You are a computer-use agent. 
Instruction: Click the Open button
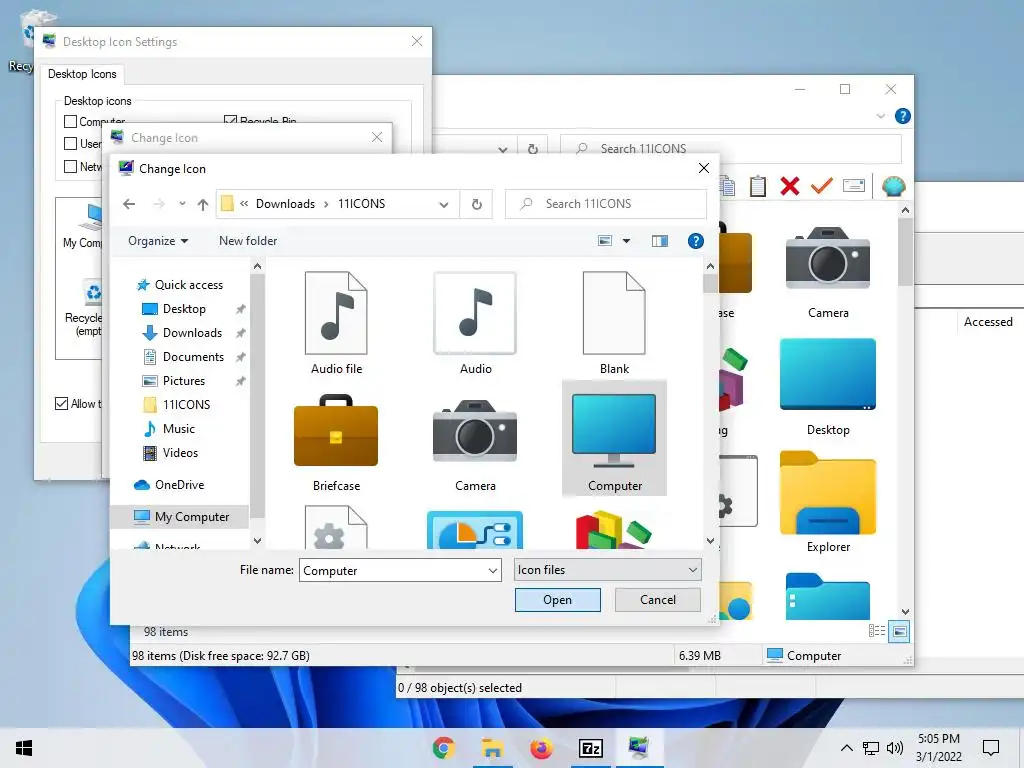557,600
